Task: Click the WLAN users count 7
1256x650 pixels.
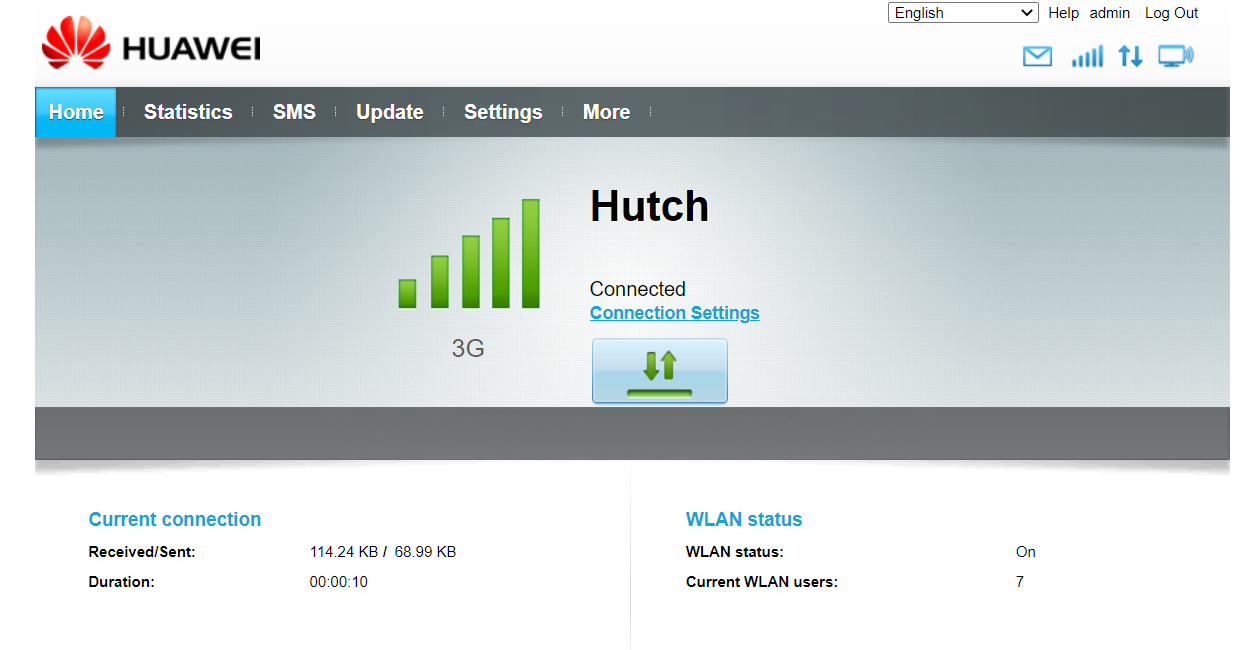Action: coord(1020,582)
